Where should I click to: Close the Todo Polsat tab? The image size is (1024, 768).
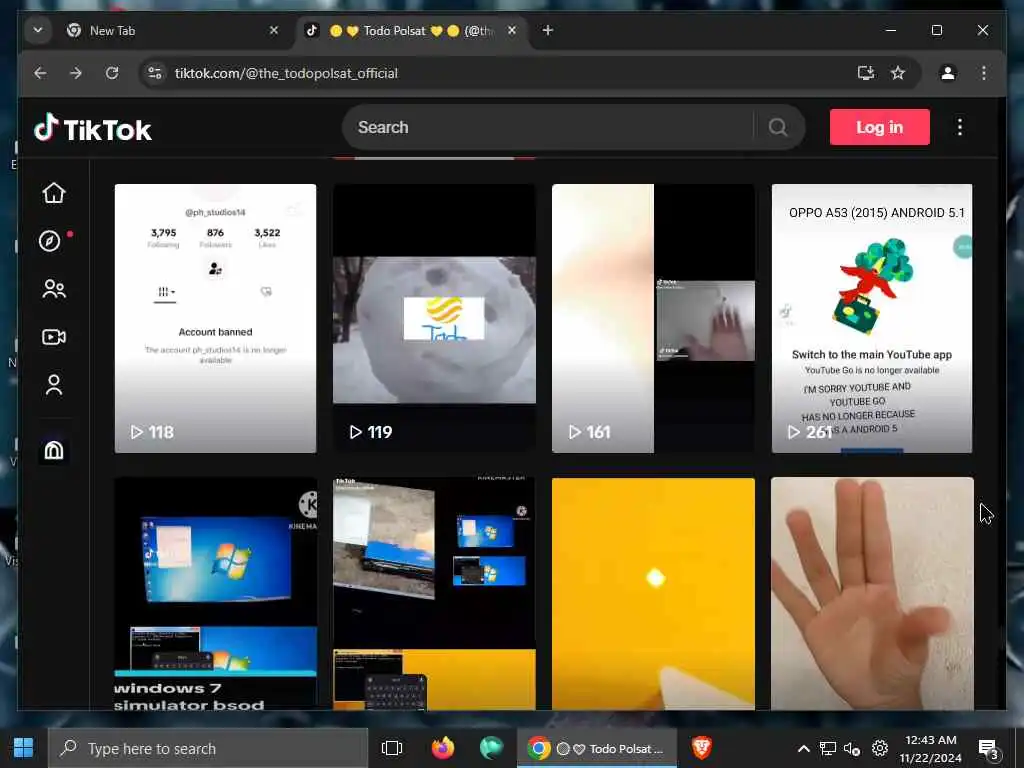tap(512, 30)
